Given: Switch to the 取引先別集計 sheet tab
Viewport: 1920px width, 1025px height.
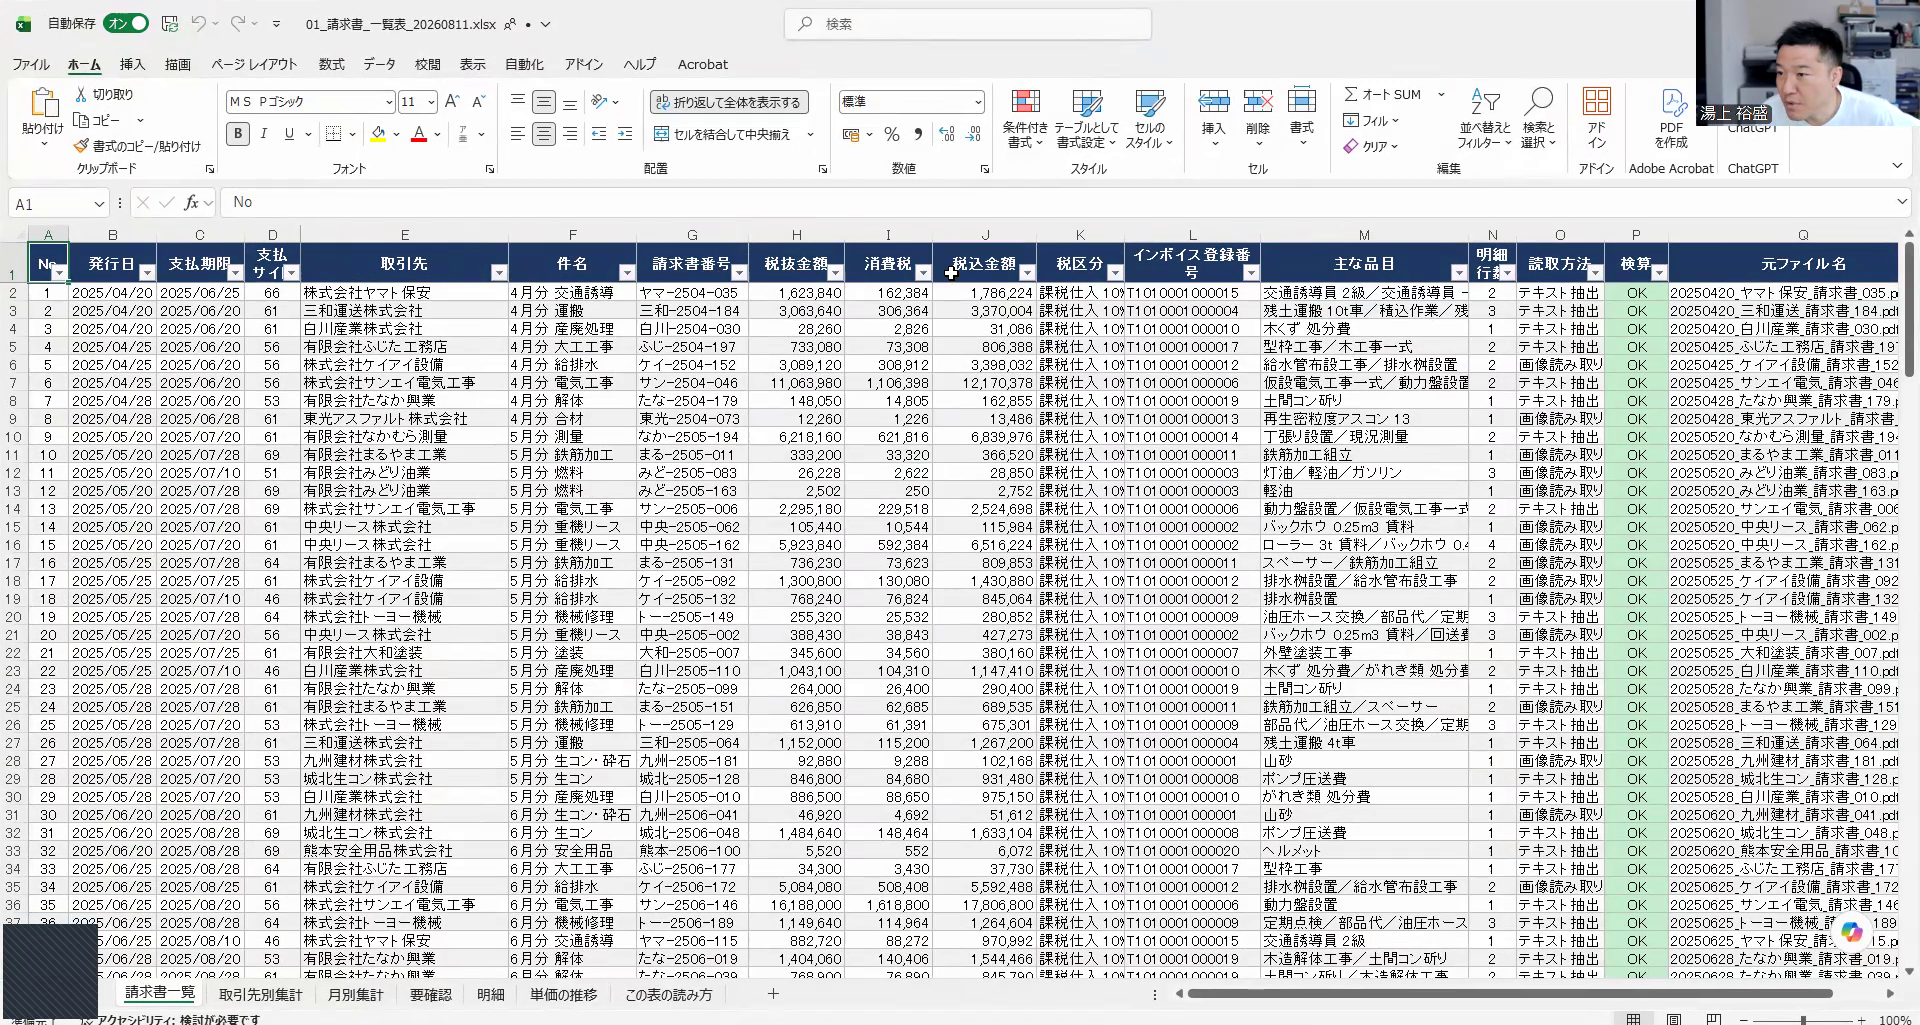Looking at the screenshot, I should [260, 995].
